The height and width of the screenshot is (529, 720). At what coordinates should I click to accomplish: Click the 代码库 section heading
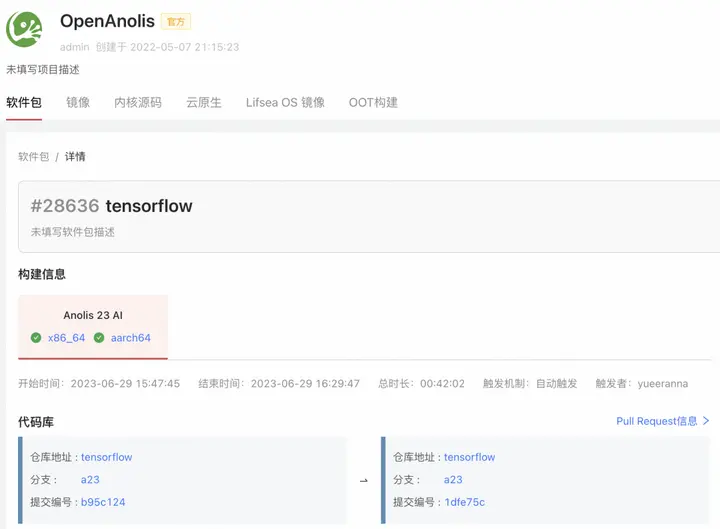[x=36, y=422]
